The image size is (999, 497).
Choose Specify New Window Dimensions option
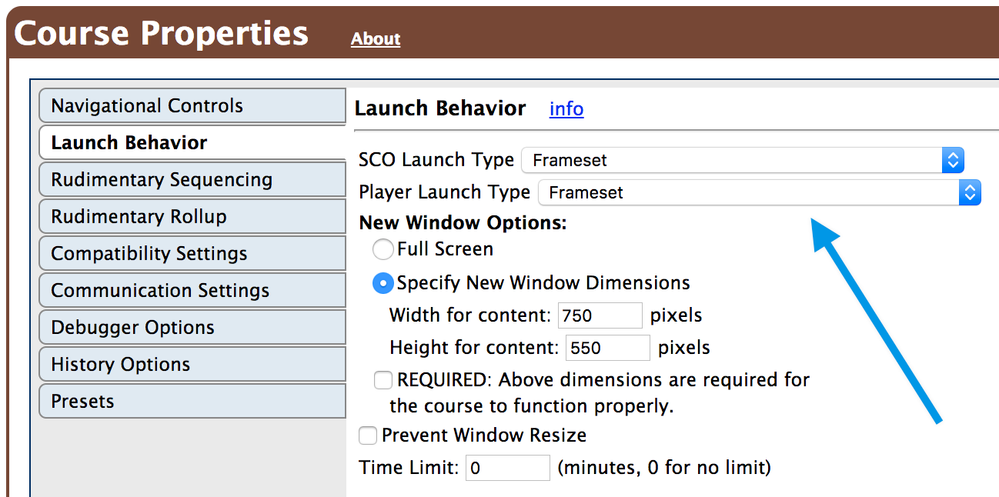click(383, 283)
